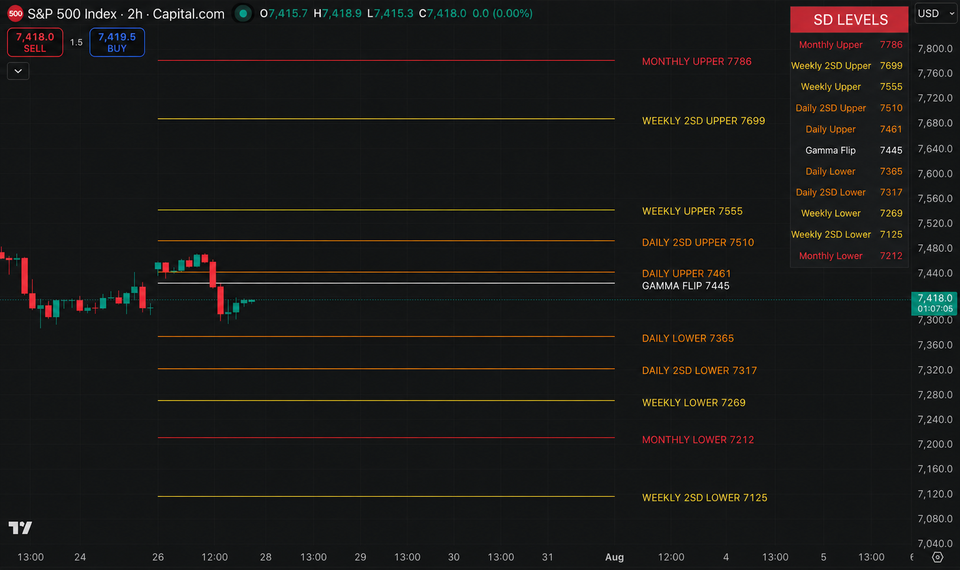Click the MONTHLY LOWER 7212 chart label
The height and width of the screenshot is (570, 960).
coord(698,440)
